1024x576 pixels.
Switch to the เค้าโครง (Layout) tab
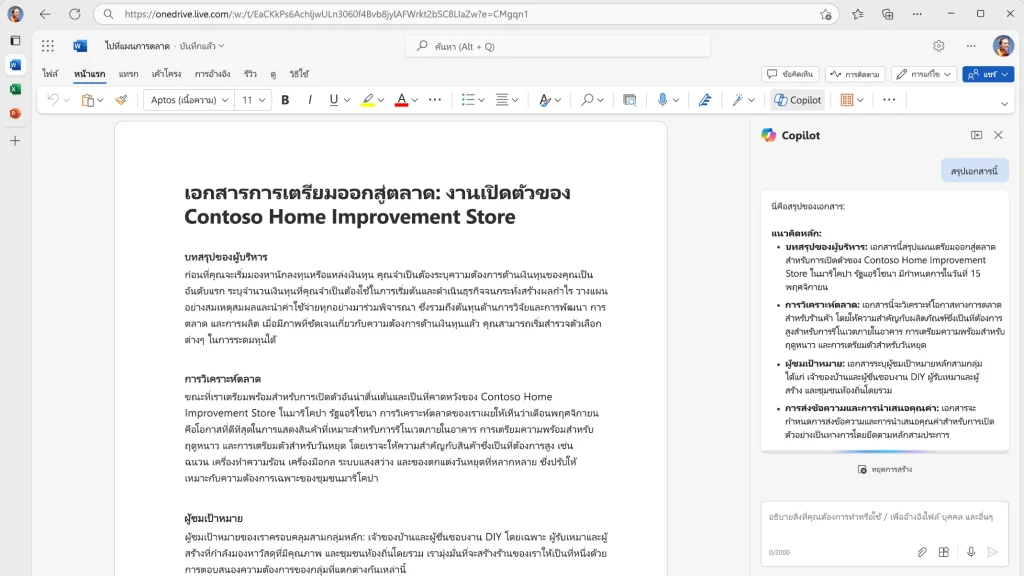(167, 74)
